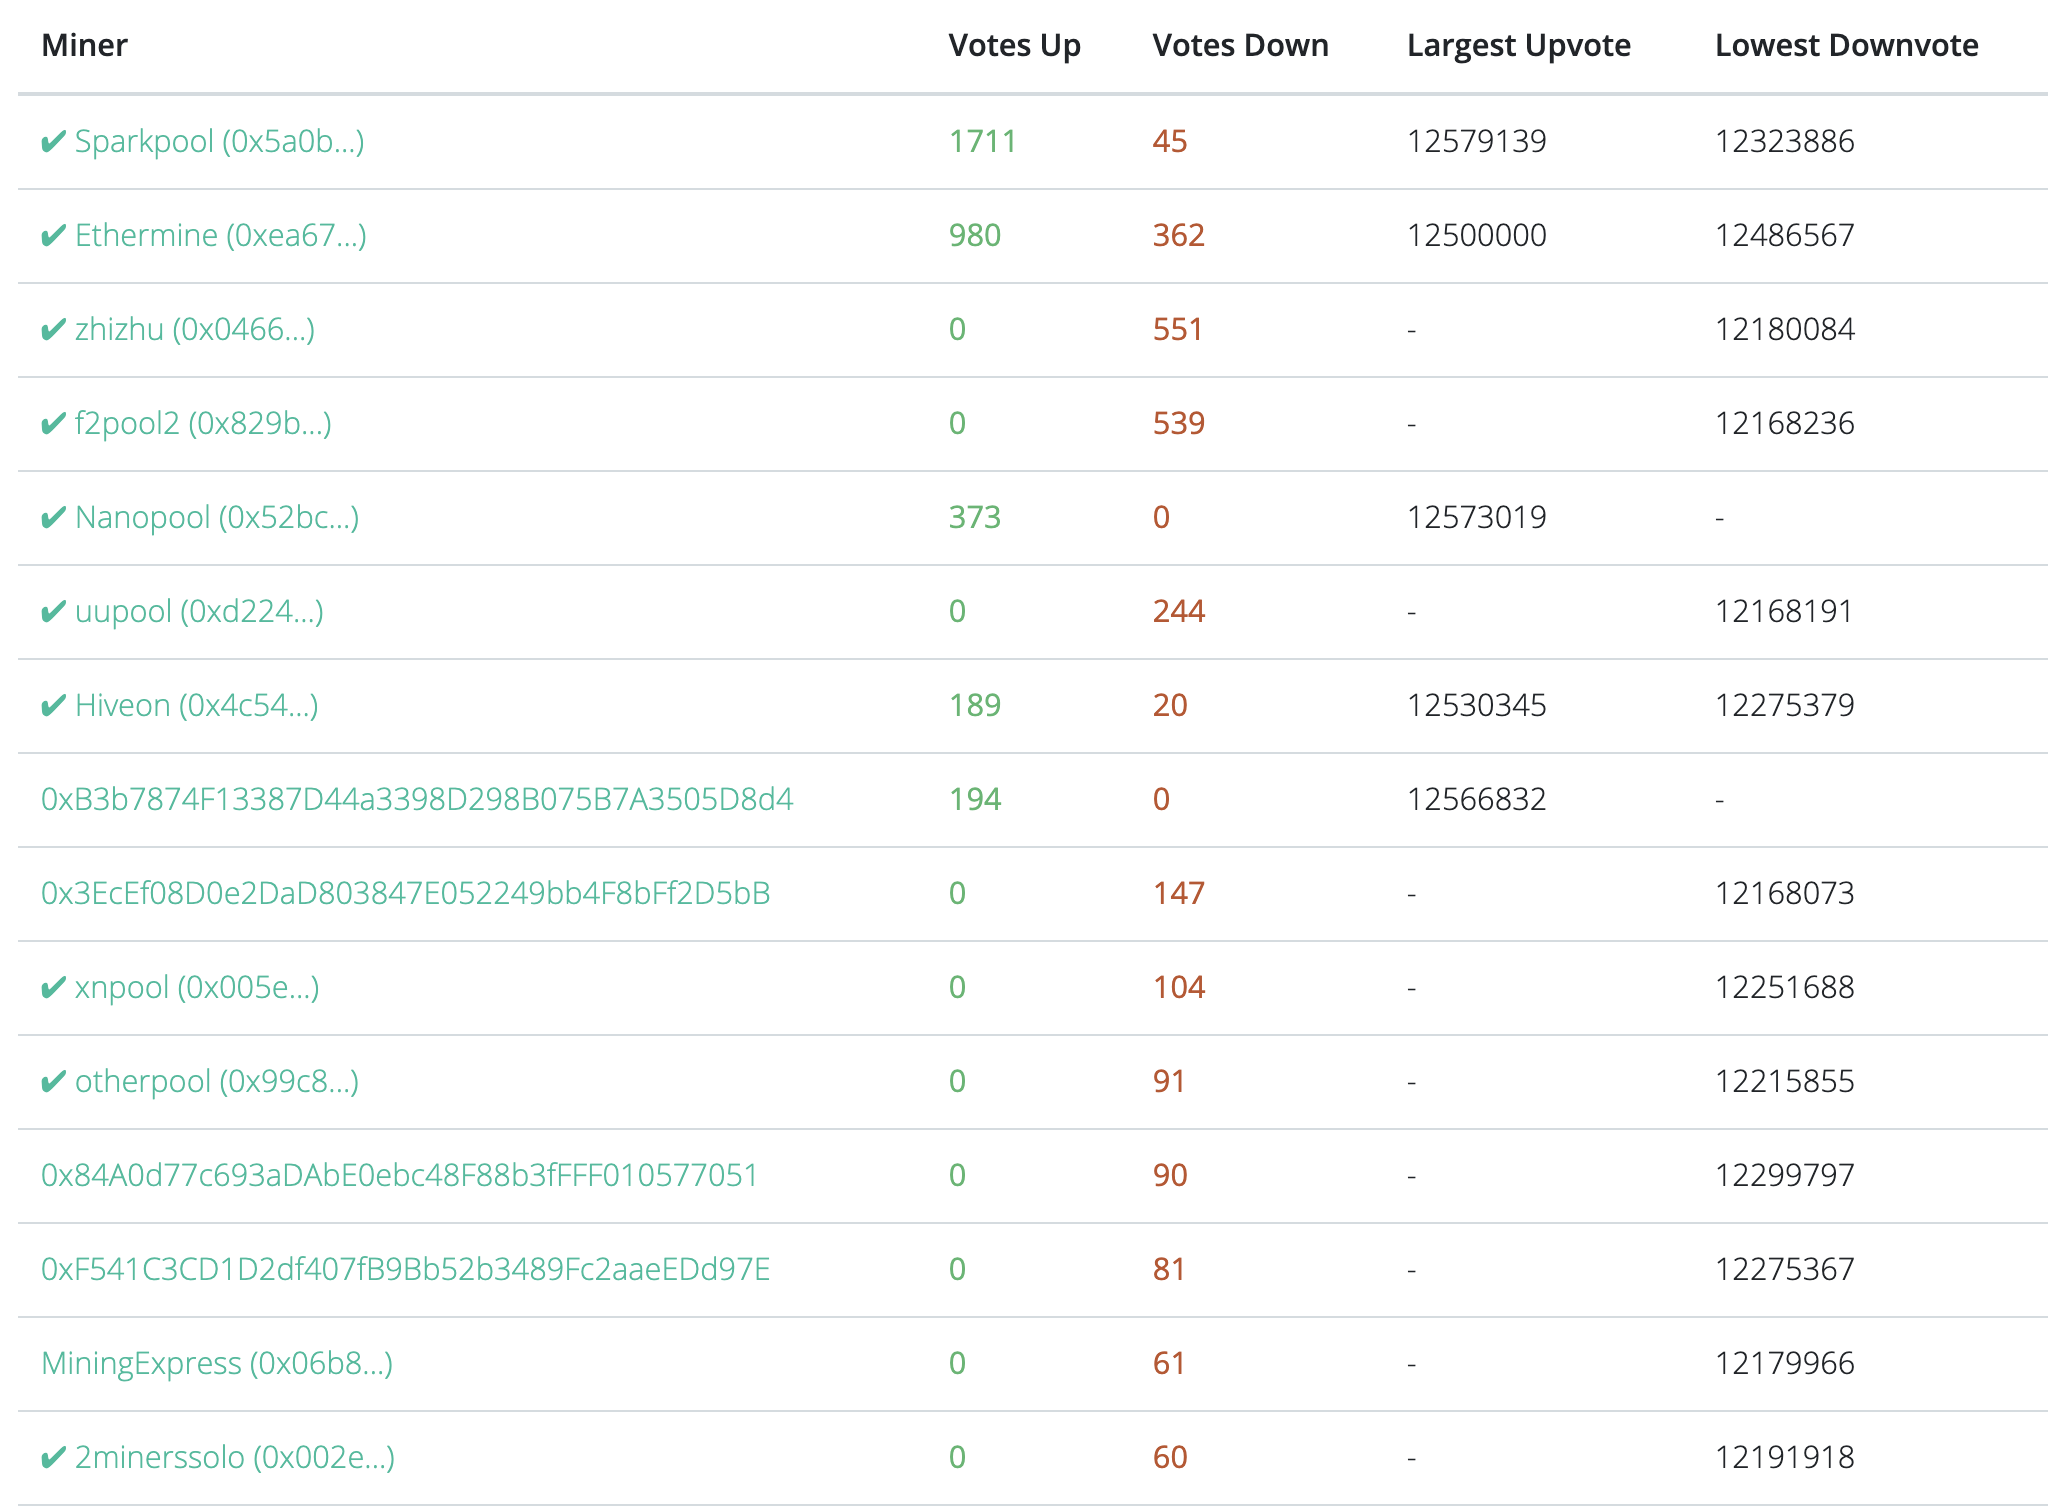Select votes down value 147
The image size is (2066, 1510).
(1179, 894)
